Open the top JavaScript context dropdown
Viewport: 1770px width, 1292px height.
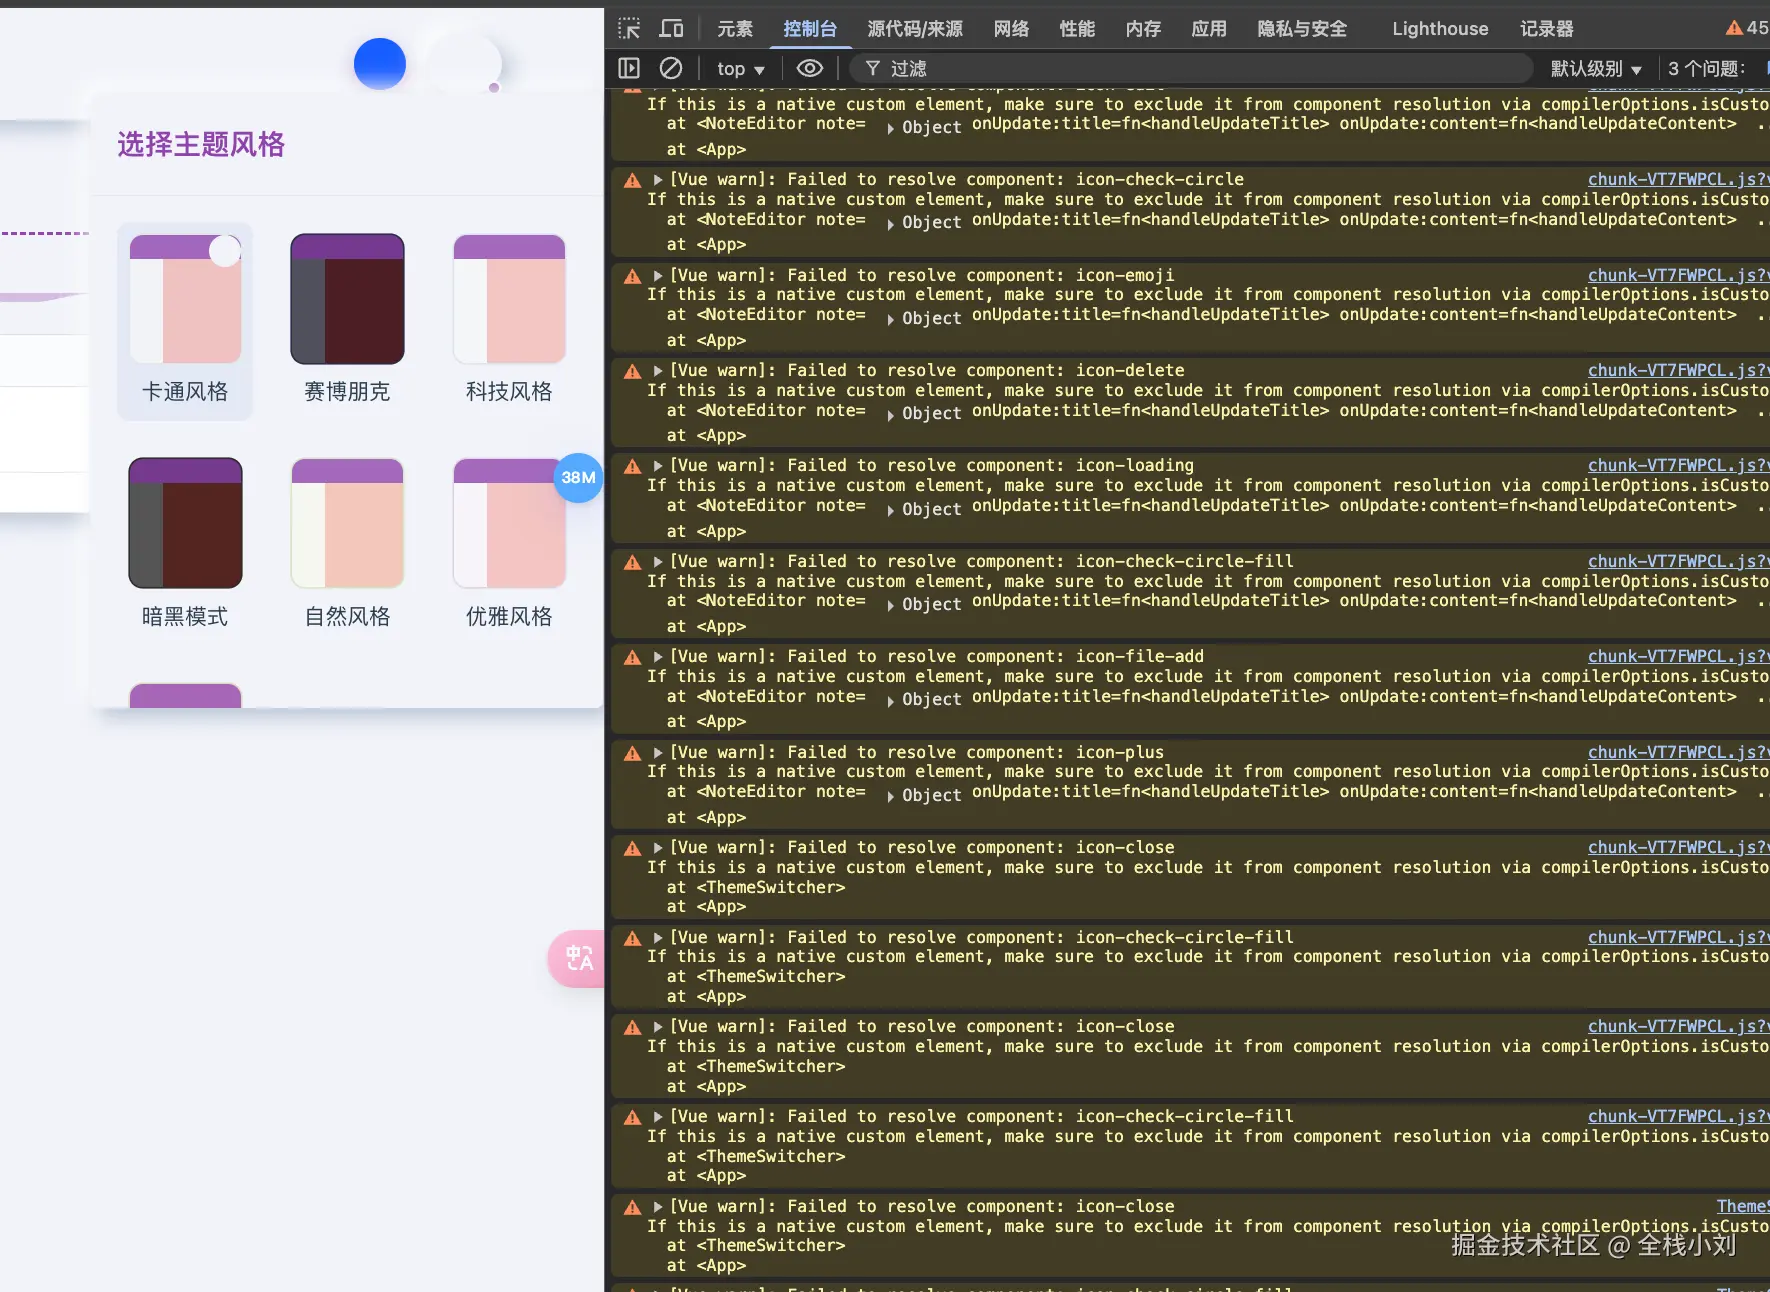click(x=741, y=69)
